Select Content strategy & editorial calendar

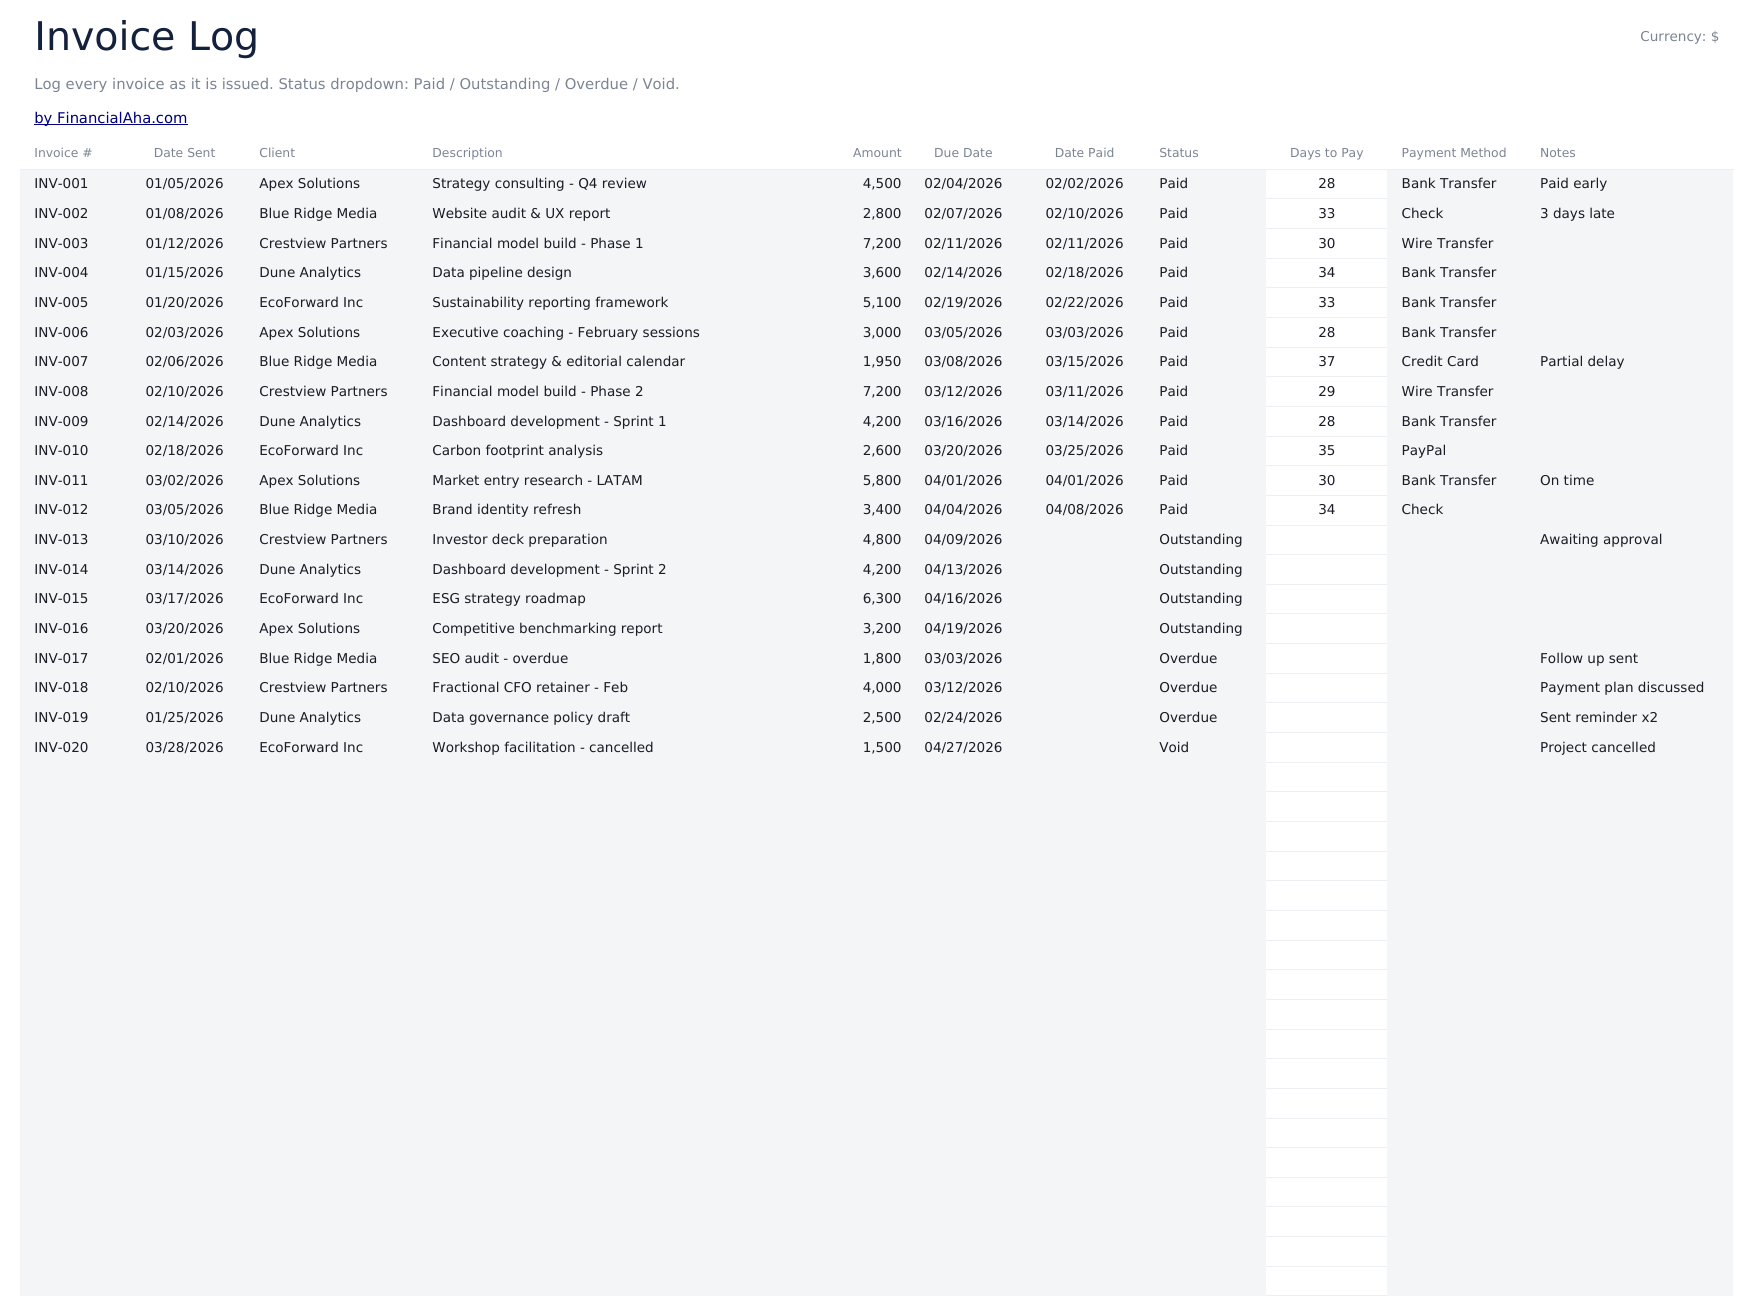pyautogui.click(x=558, y=362)
